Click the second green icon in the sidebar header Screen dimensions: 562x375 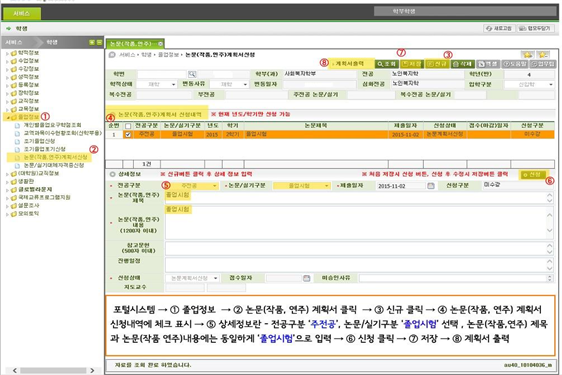[99, 42]
